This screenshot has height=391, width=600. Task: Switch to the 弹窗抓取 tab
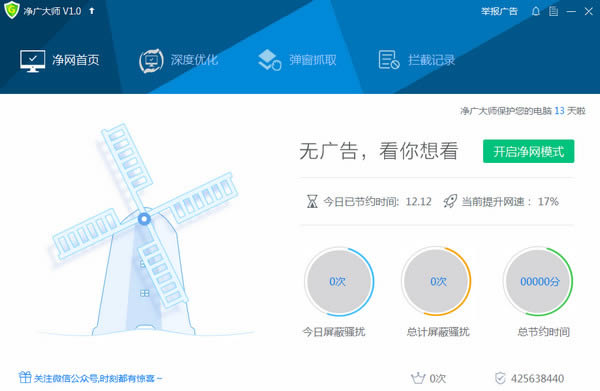click(x=297, y=60)
